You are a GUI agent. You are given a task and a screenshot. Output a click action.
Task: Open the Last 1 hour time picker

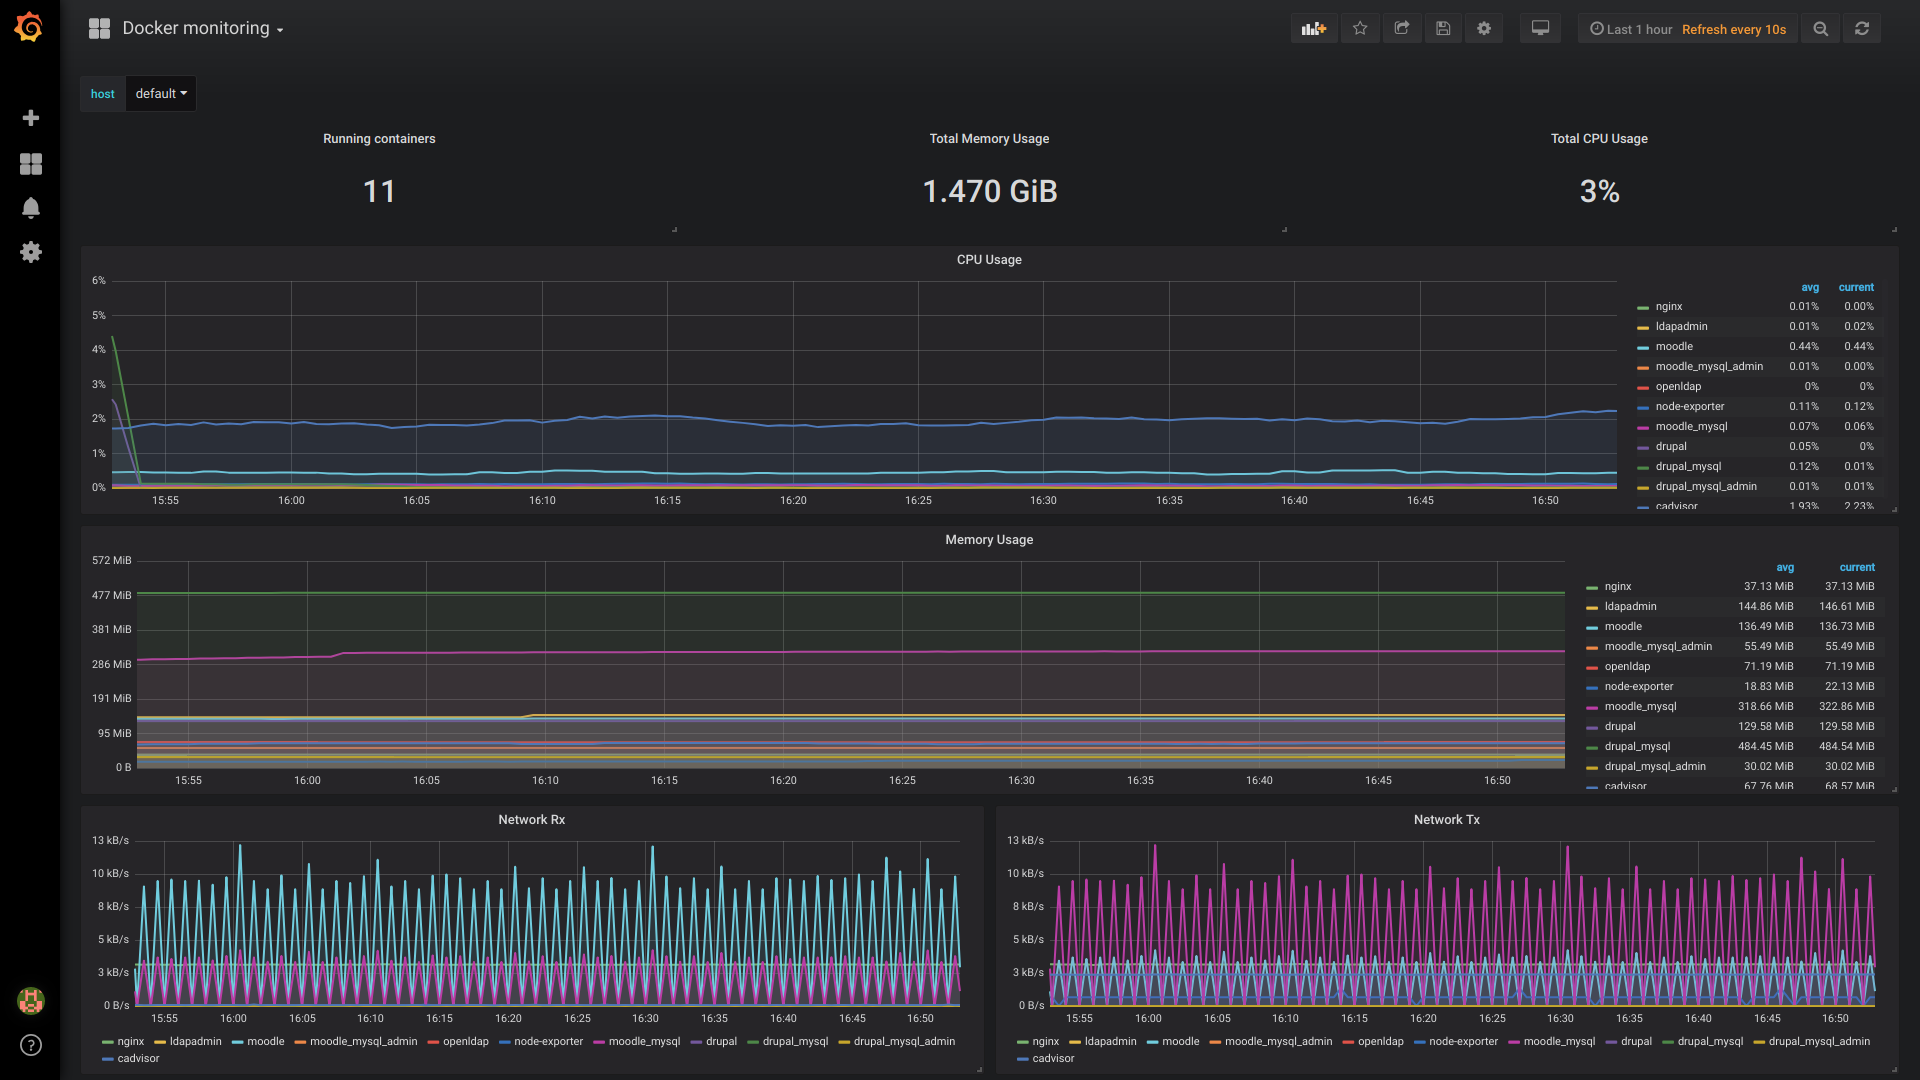tap(1631, 30)
